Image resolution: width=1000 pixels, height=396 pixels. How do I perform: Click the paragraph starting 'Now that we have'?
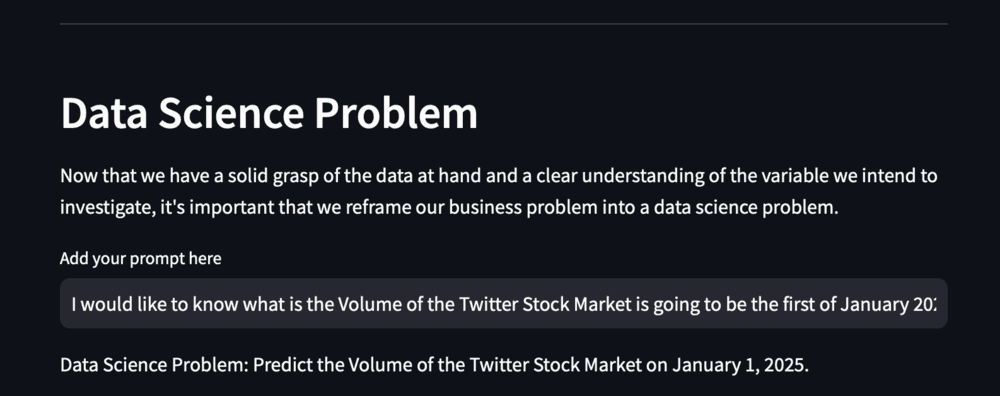(x=499, y=192)
